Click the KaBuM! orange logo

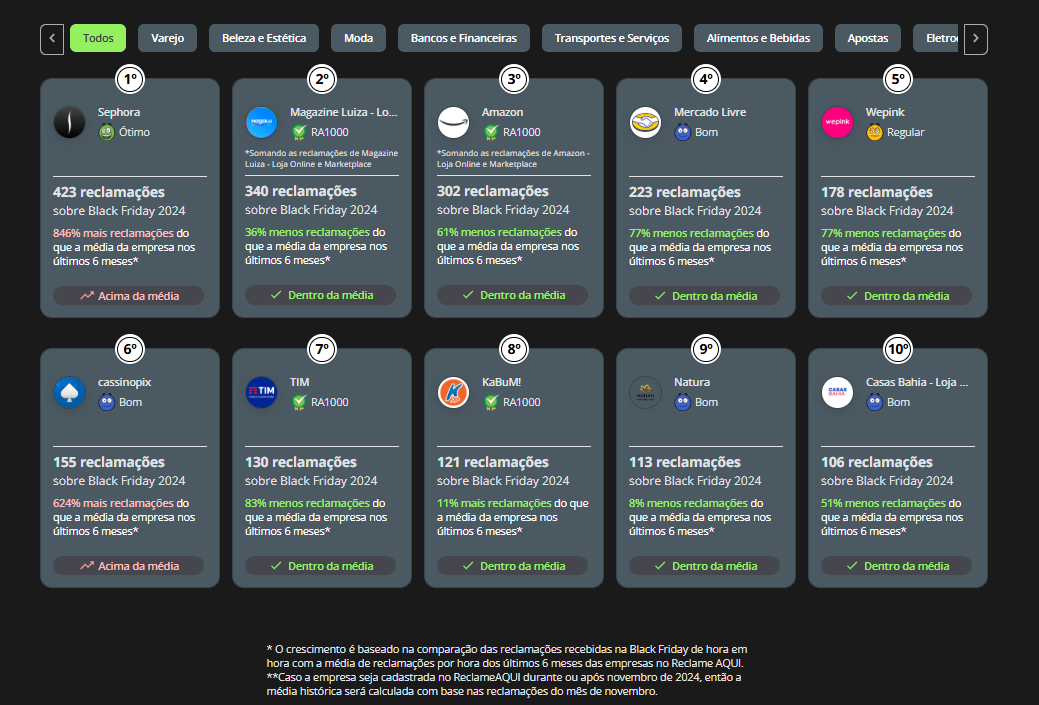(453, 392)
